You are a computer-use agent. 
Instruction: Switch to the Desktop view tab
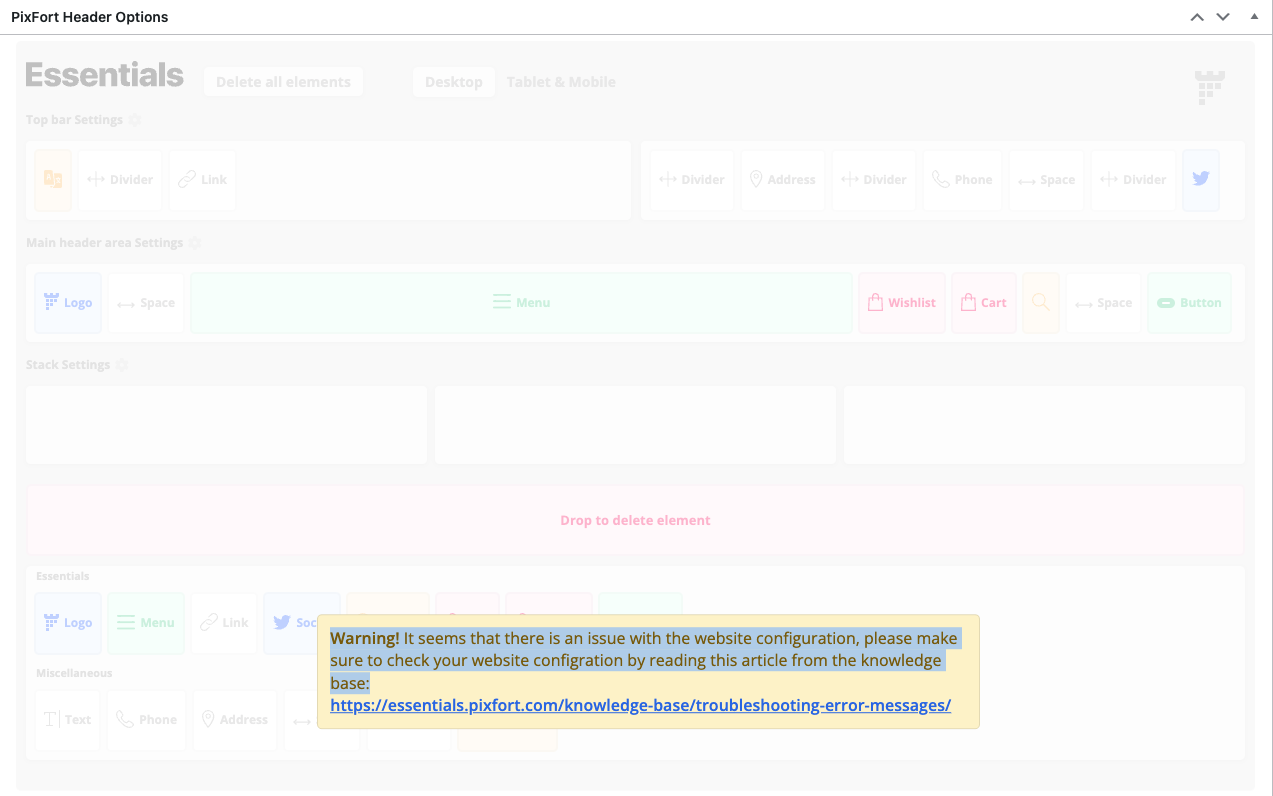coord(453,82)
